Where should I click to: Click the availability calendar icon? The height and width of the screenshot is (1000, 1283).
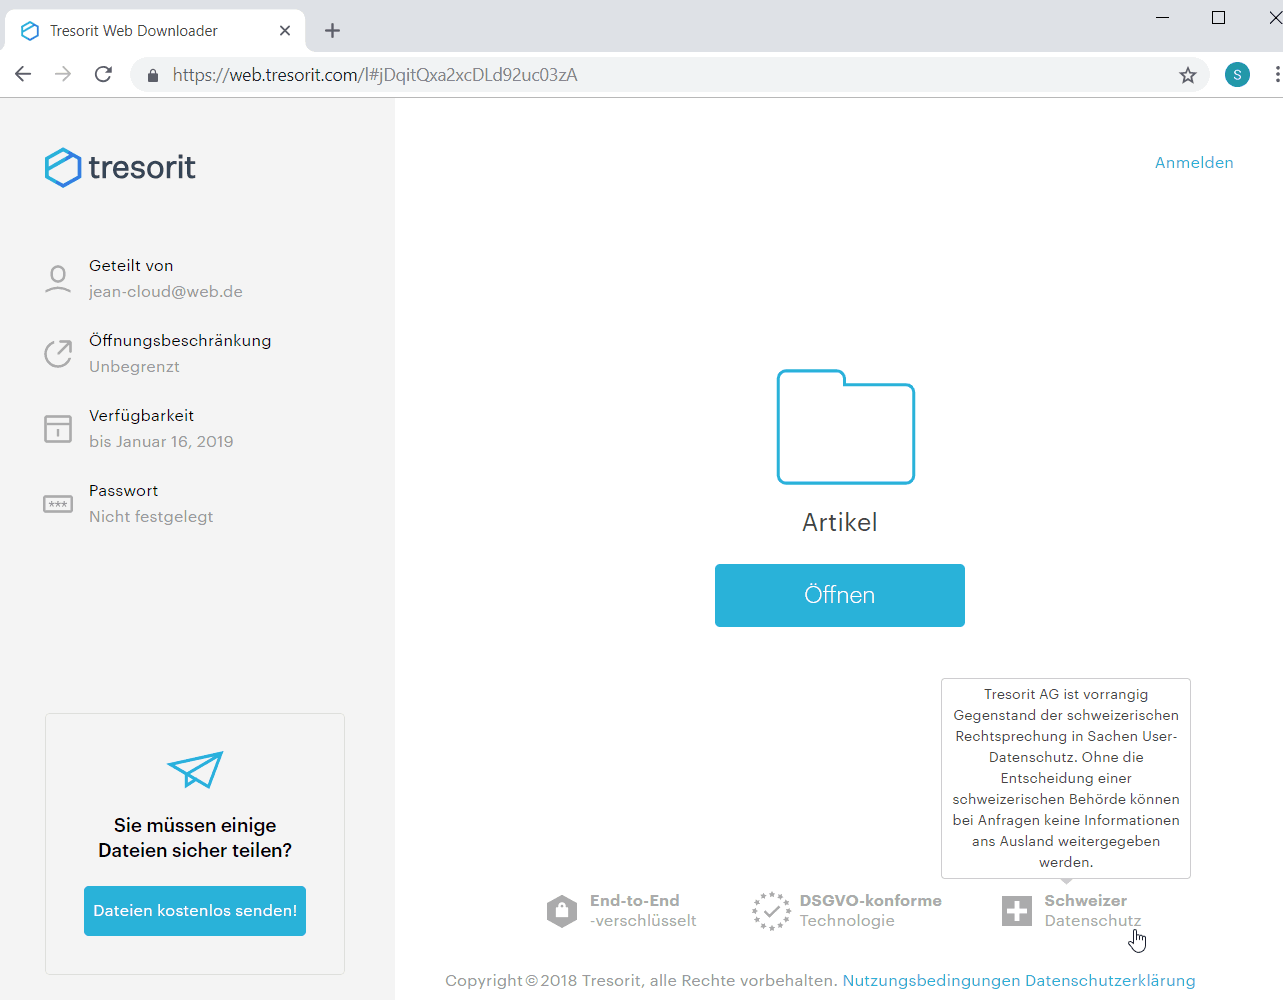(58, 429)
